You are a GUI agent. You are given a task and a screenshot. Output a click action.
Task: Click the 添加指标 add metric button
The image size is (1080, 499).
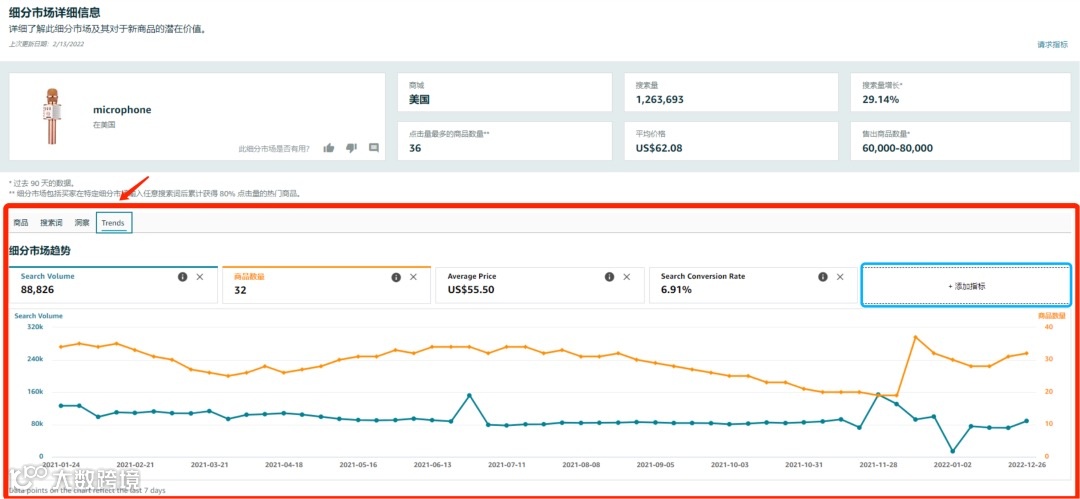click(966, 285)
